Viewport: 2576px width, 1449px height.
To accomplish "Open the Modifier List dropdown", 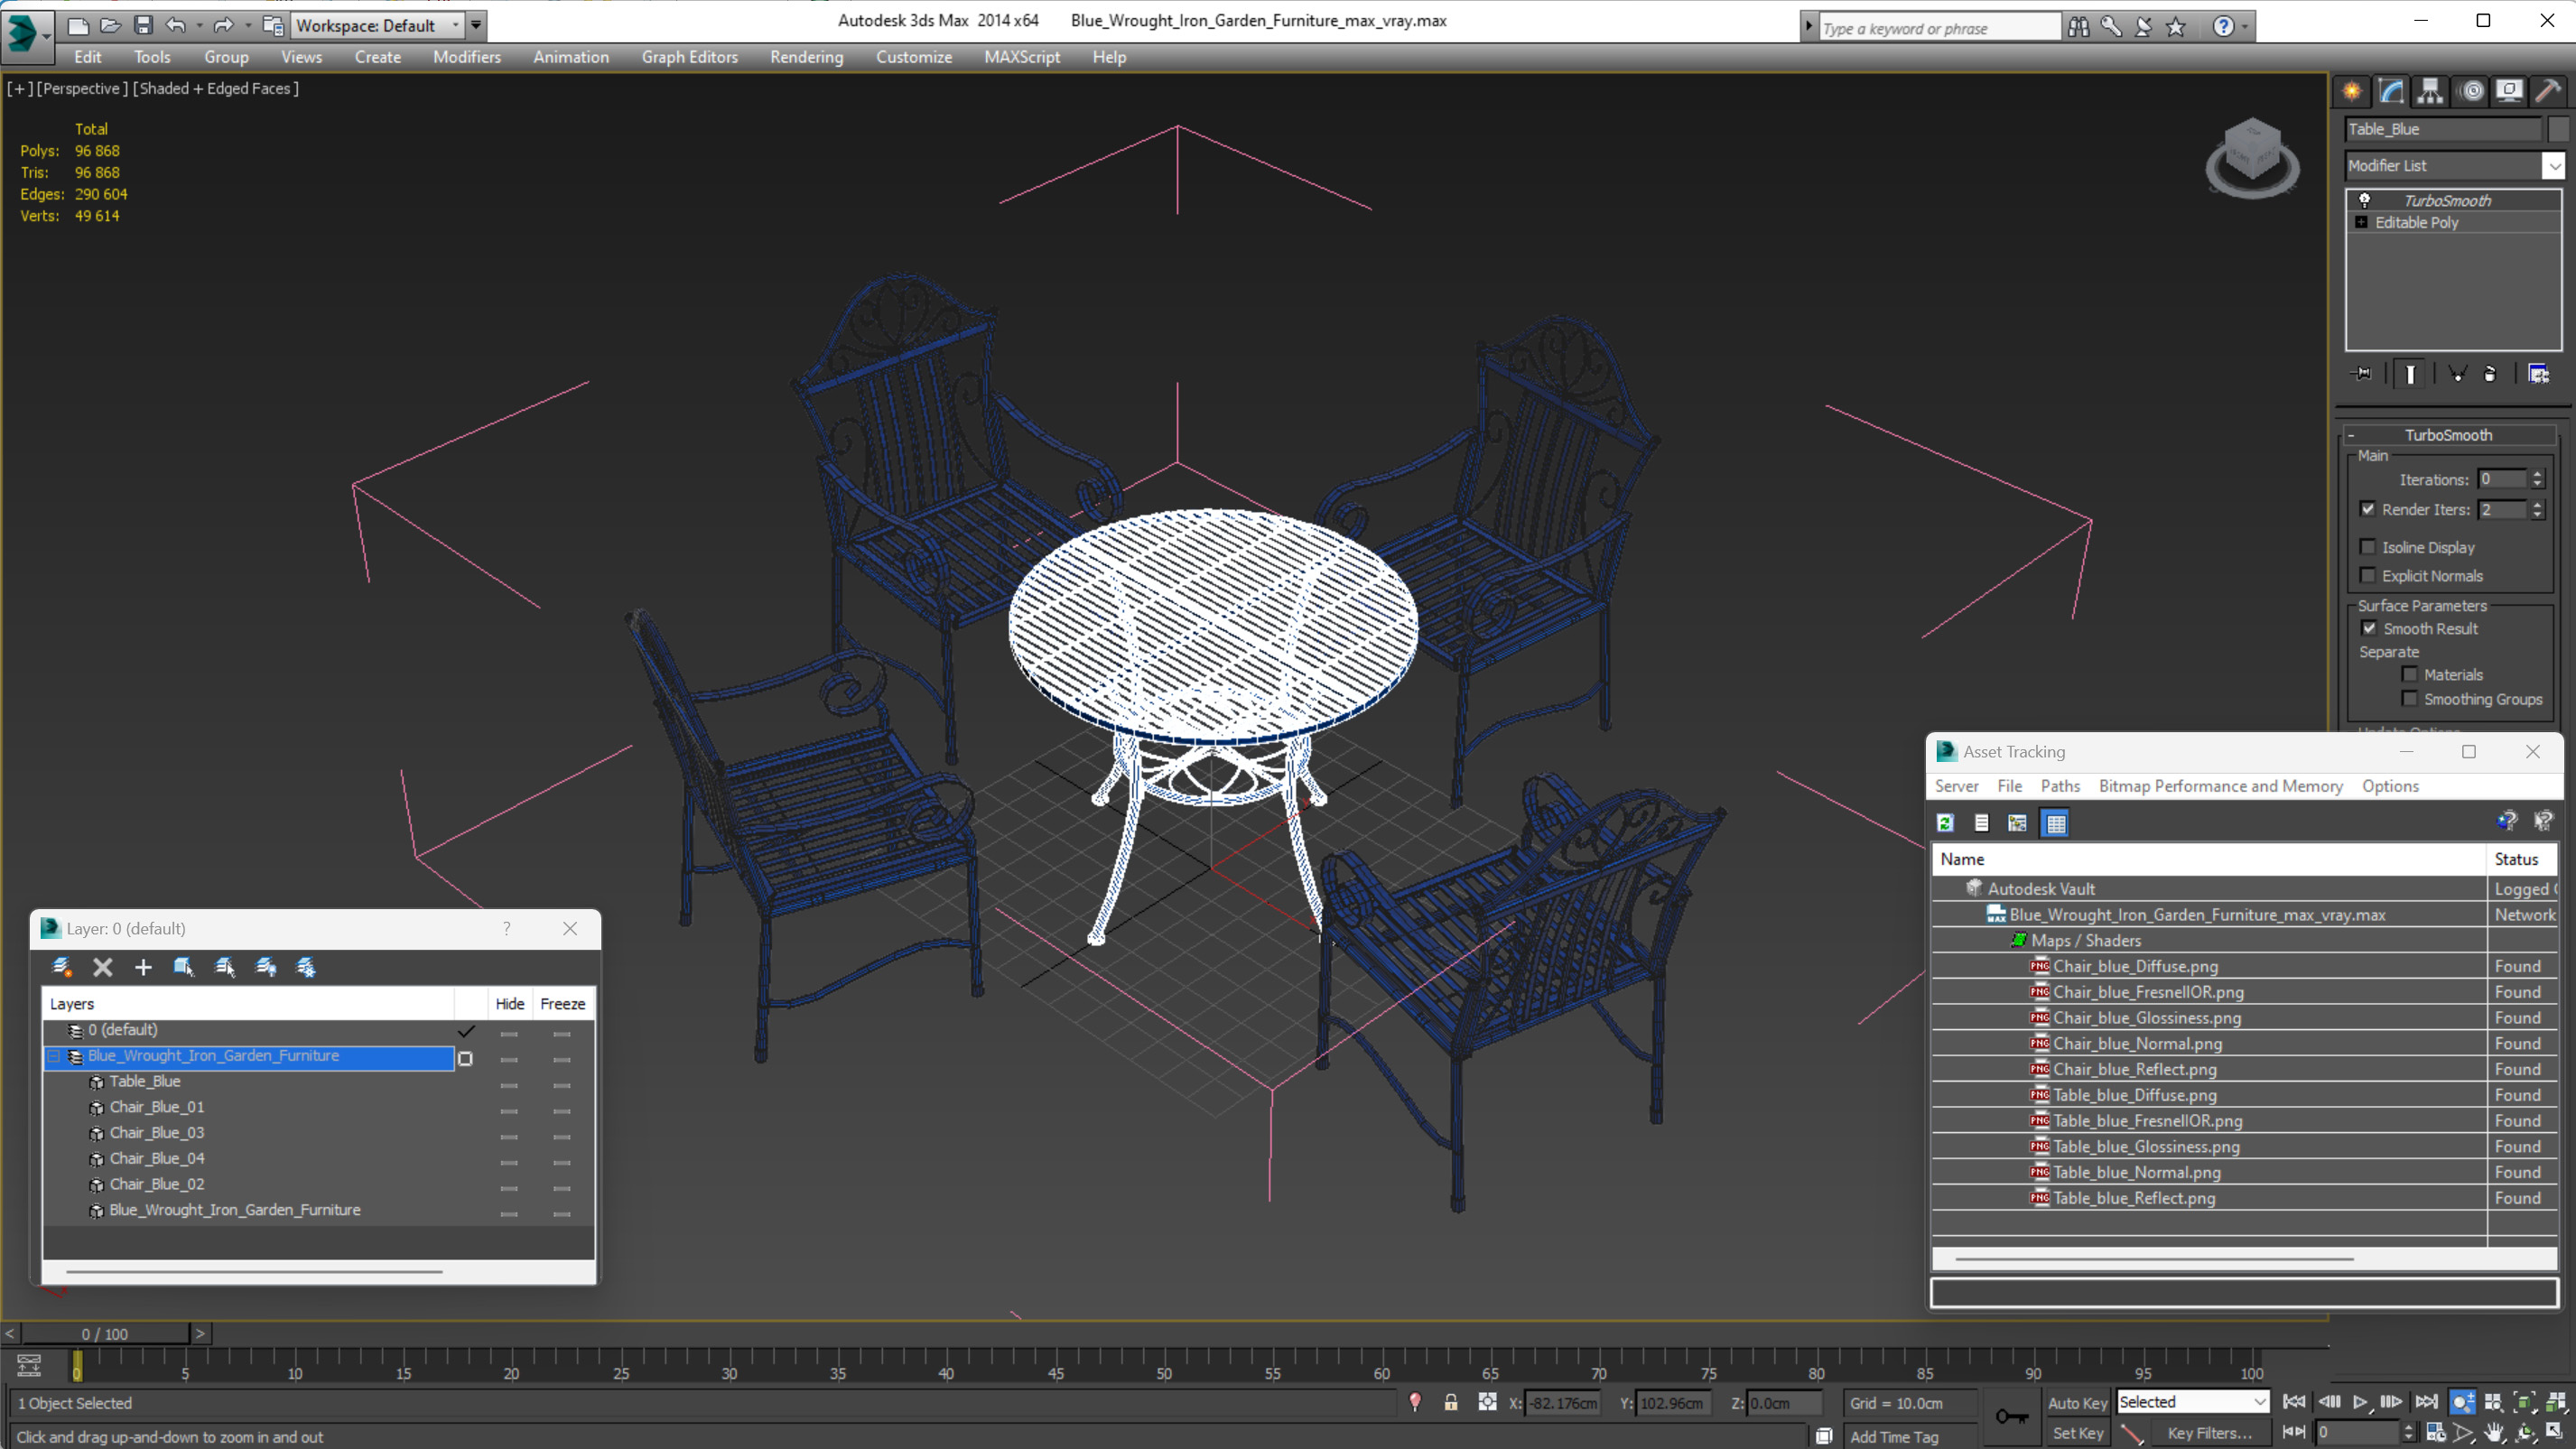I will coord(2553,166).
